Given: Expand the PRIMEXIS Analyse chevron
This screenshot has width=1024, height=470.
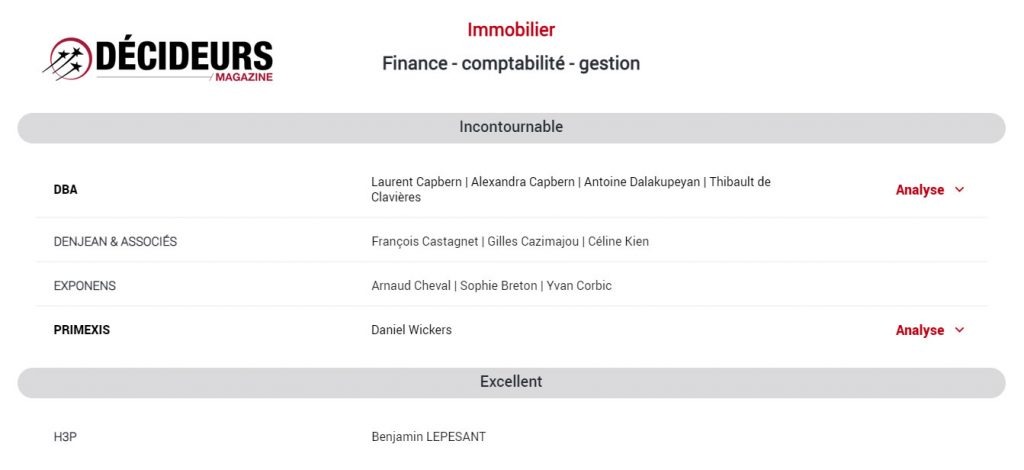Looking at the screenshot, I should click(x=959, y=330).
